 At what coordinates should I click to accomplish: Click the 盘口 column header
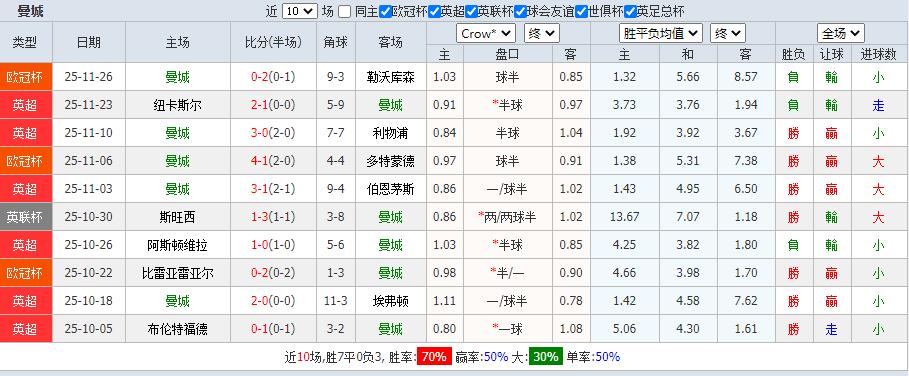[x=508, y=54]
